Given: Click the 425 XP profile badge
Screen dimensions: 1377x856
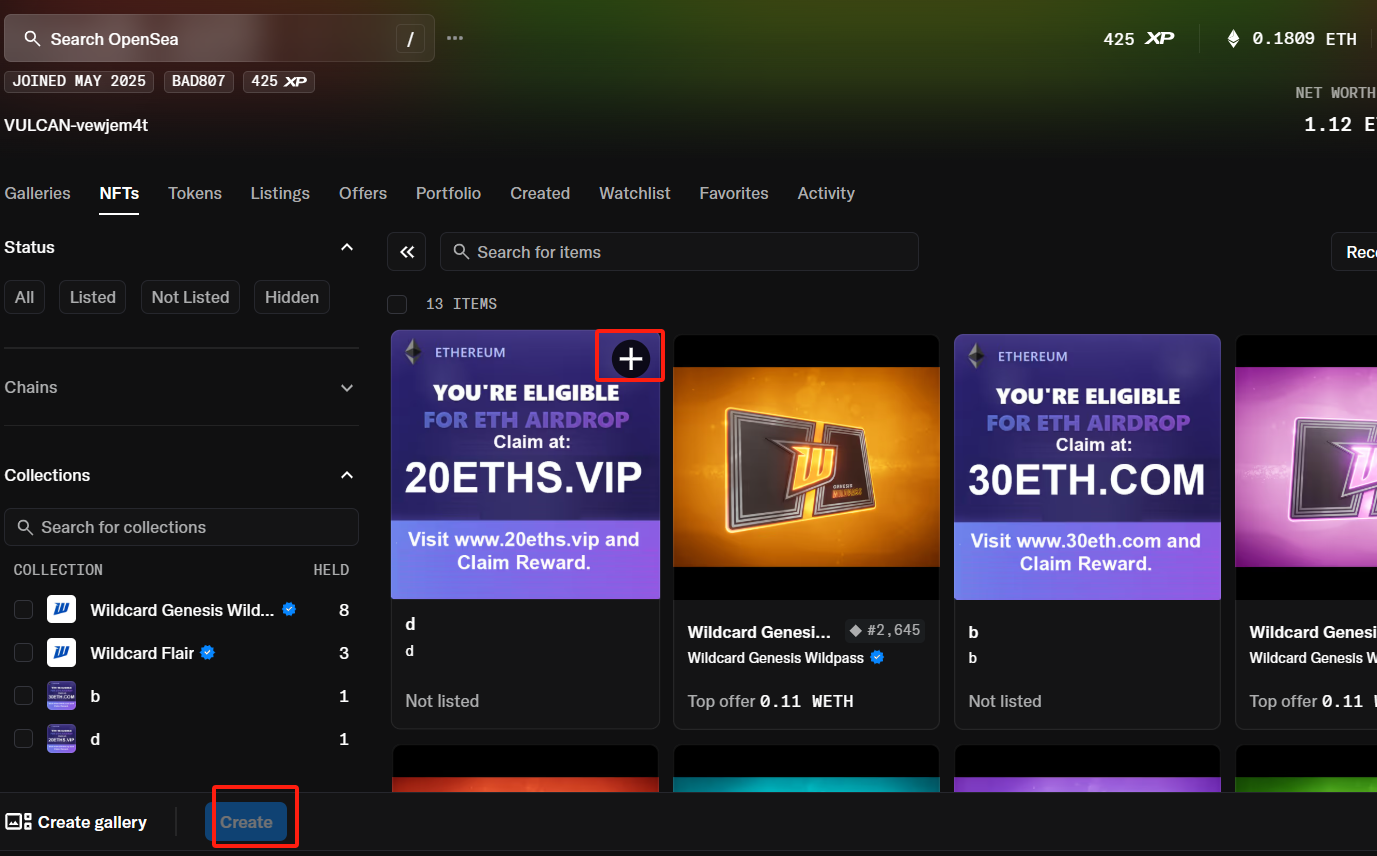Looking at the screenshot, I should coord(279,81).
